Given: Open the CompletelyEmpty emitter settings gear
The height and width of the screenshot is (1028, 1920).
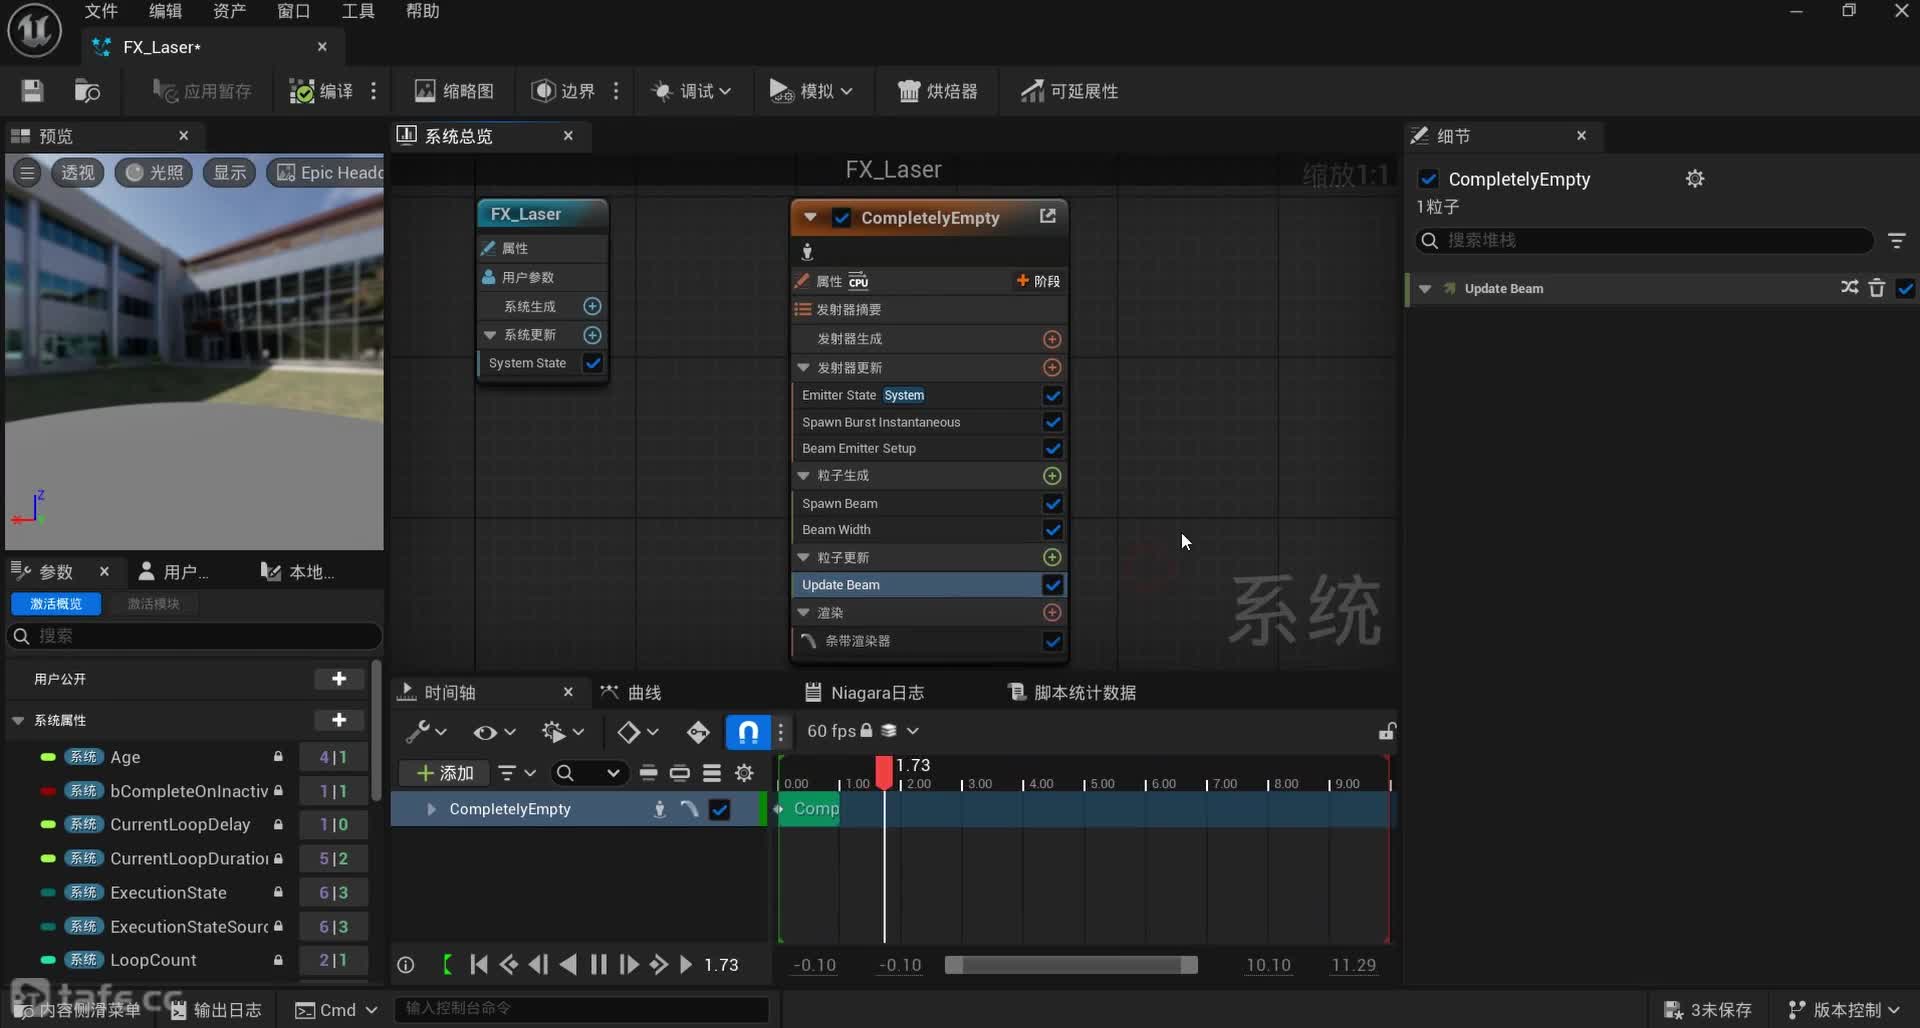Looking at the screenshot, I should 1694,179.
